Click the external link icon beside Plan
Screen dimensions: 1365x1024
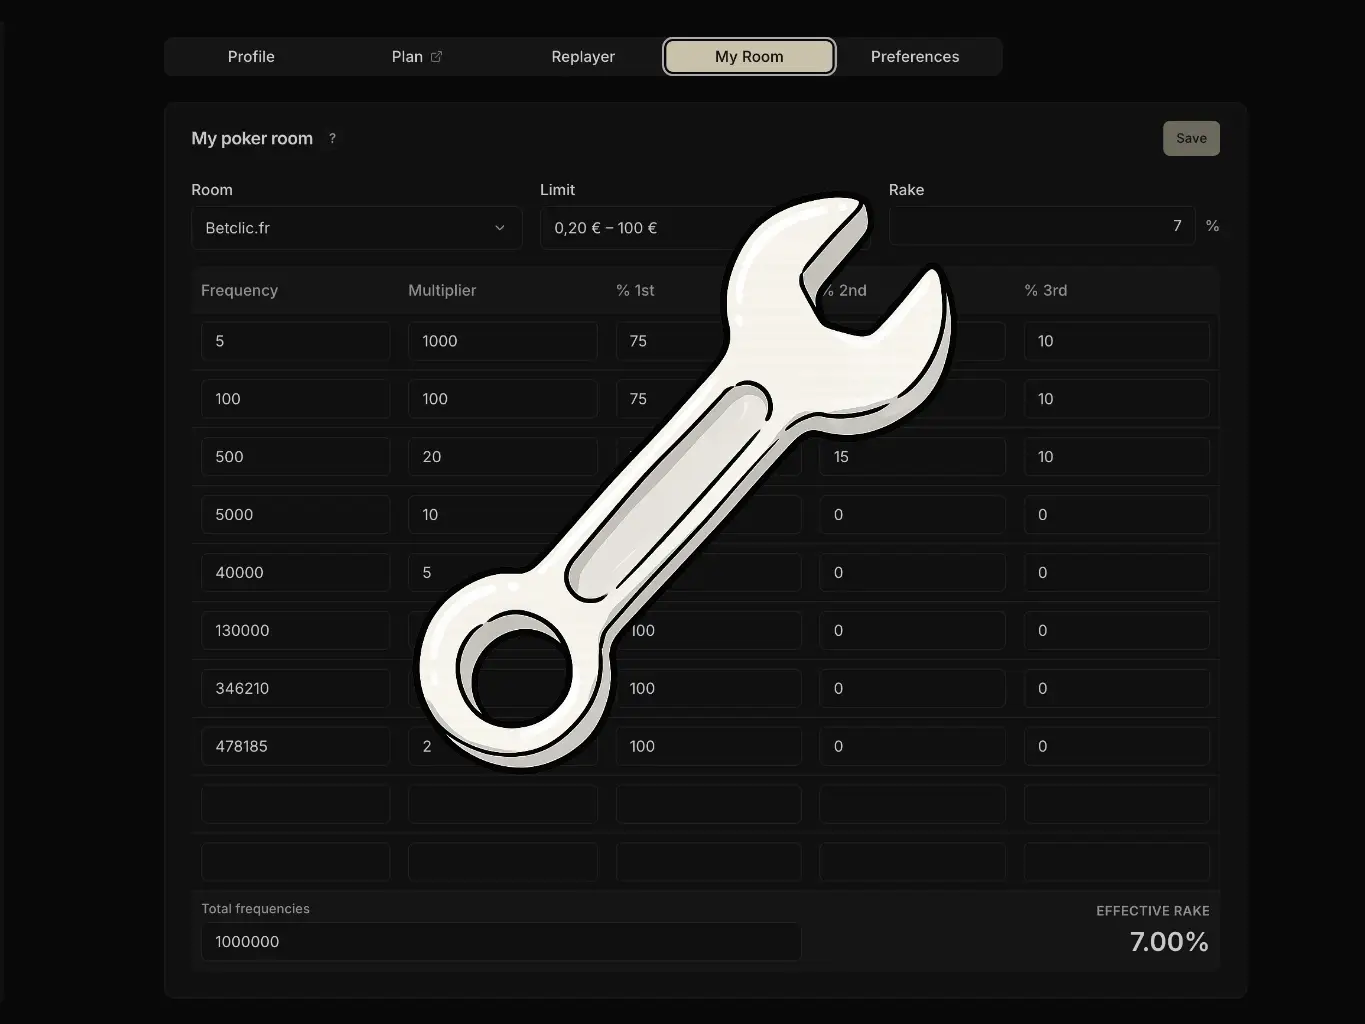[x=437, y=56]
